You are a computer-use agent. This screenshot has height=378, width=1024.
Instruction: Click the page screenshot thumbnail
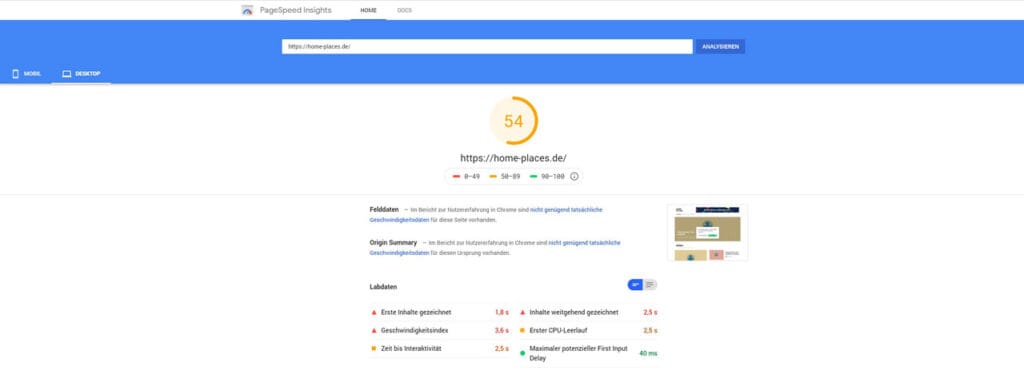point(707,232)
